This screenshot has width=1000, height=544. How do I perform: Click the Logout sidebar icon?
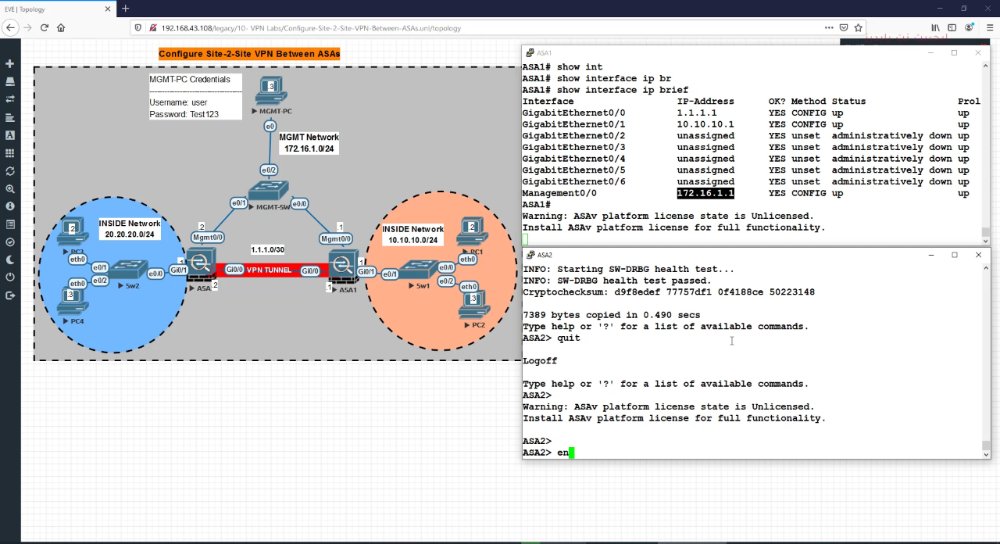10,295
